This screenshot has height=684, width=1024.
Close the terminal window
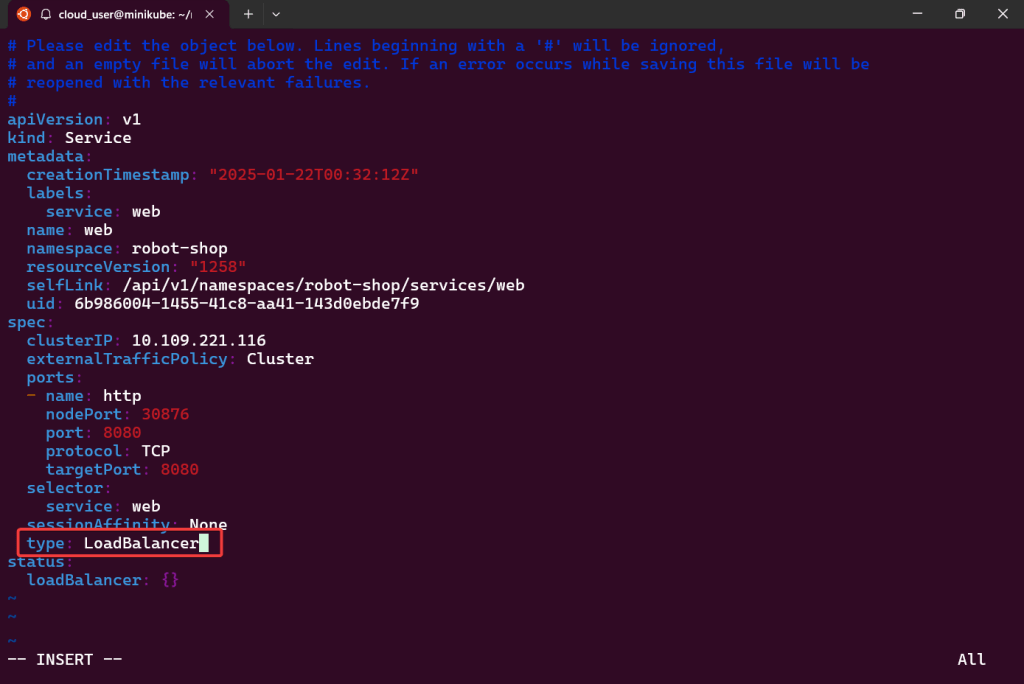(x=1002, y=14)
